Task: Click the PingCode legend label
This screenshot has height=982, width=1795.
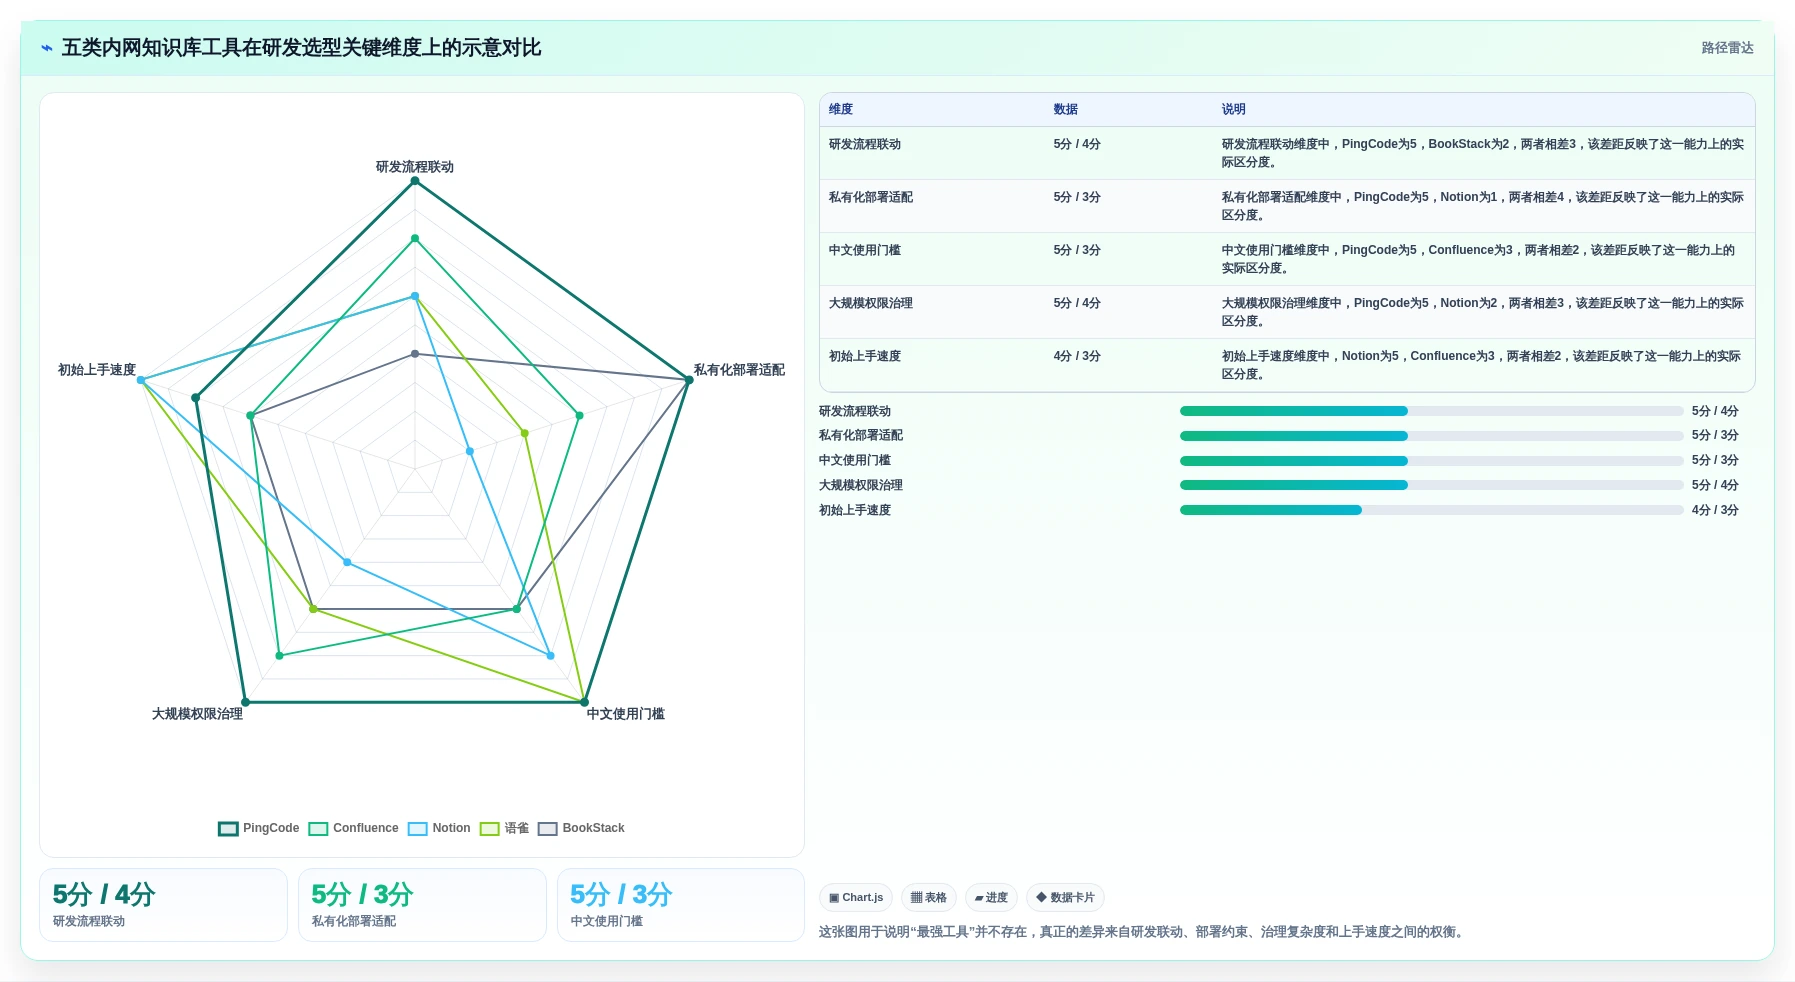Action: (271, 828)
